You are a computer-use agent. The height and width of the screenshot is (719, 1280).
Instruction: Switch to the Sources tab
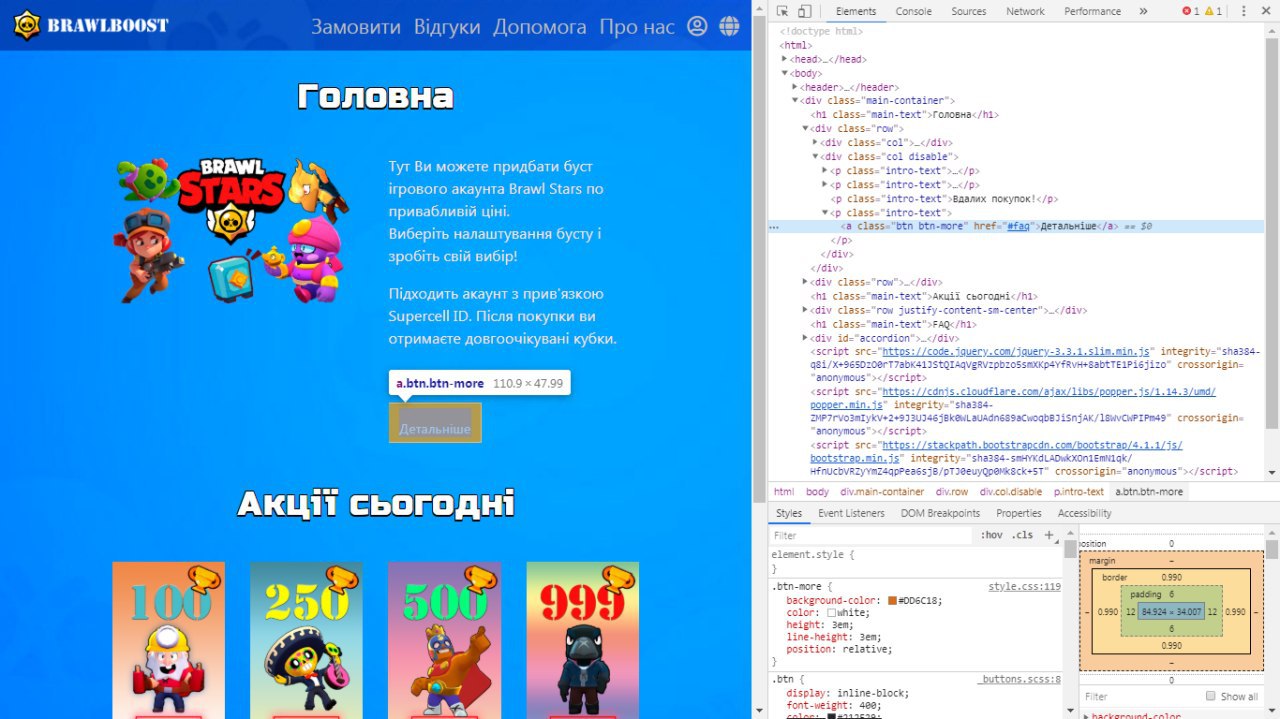968,11
